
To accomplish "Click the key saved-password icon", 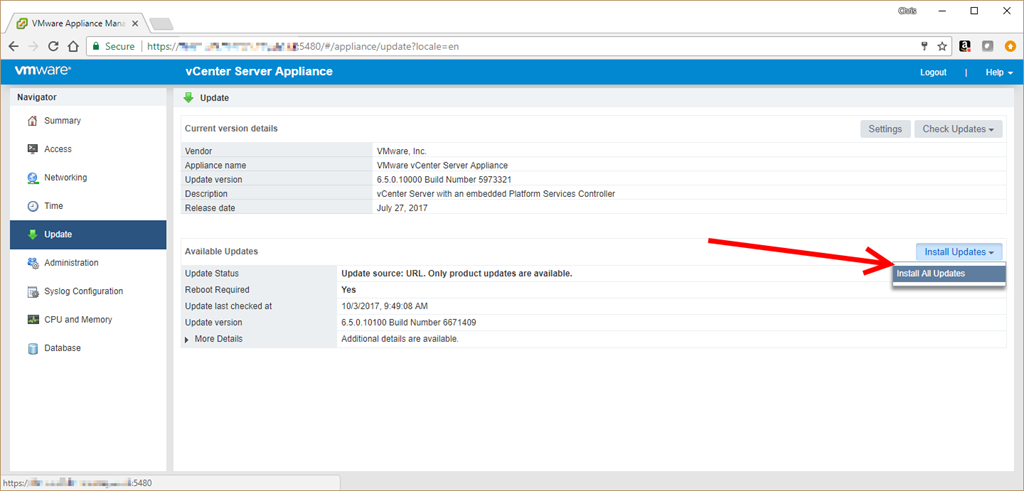I will pyautogui.click(x=925, y=46).
